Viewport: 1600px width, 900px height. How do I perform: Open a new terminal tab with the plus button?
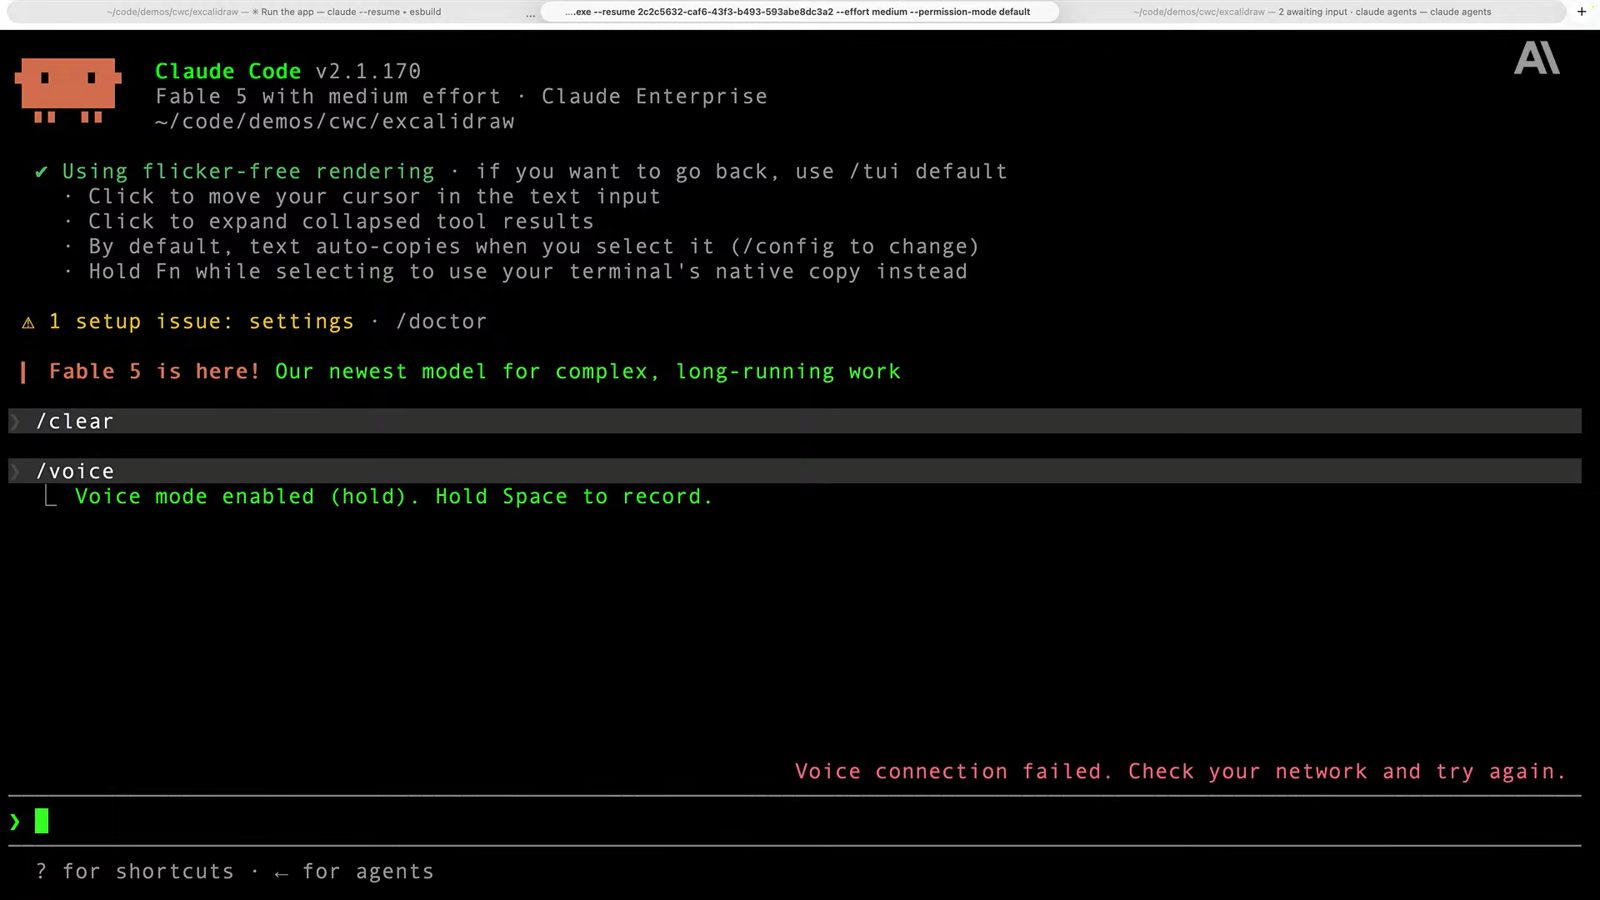tap(1581, 12)
